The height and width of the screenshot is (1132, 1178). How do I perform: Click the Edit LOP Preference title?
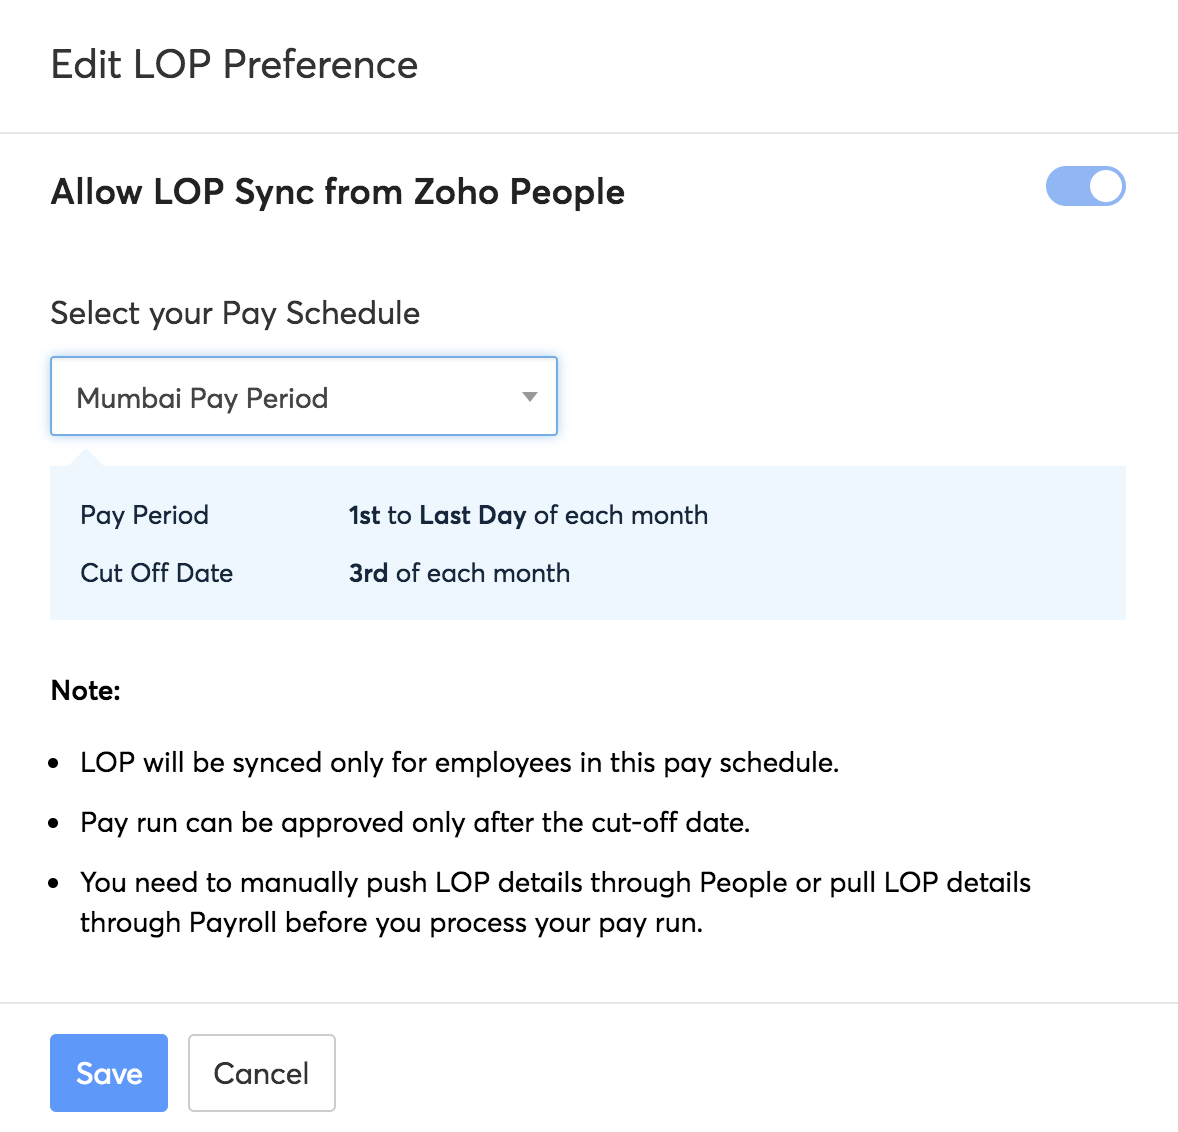click(234, 65)
